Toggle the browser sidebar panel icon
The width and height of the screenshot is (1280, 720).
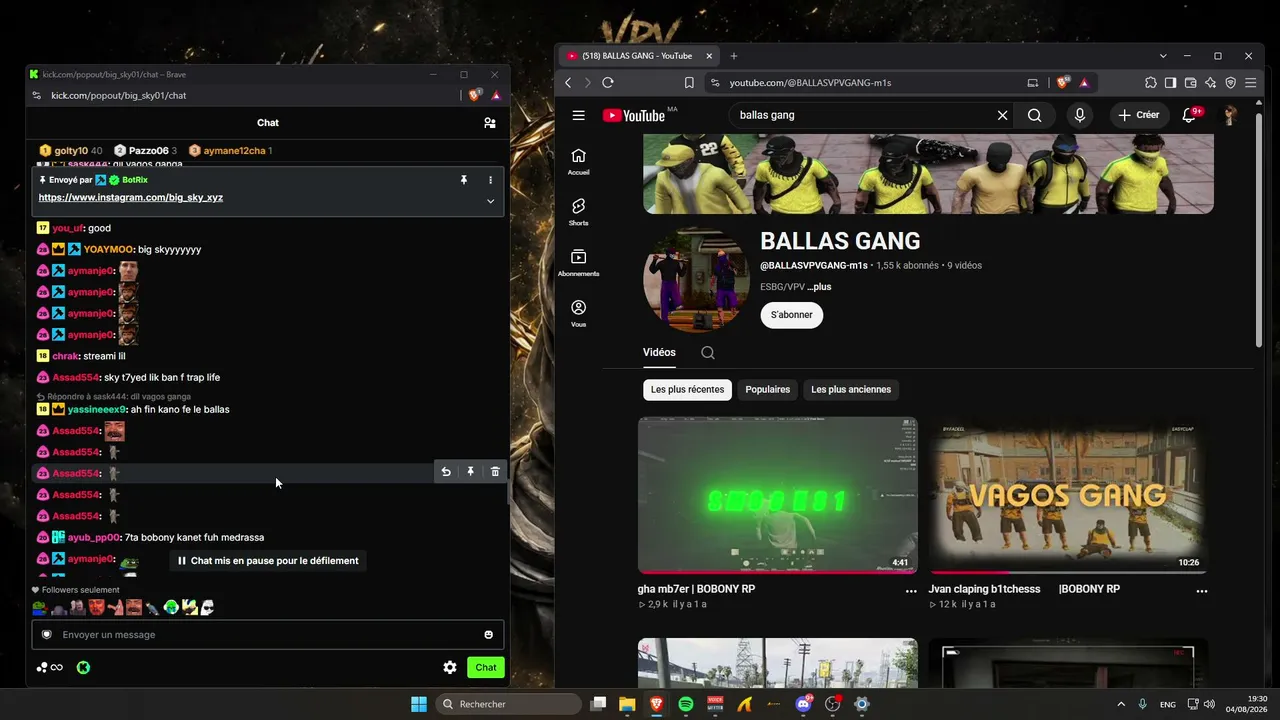pyautogui.click(x=1170, y=83)
